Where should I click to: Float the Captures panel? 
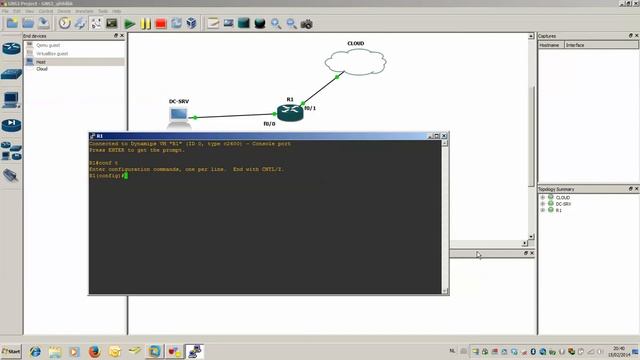click(631, 36)
